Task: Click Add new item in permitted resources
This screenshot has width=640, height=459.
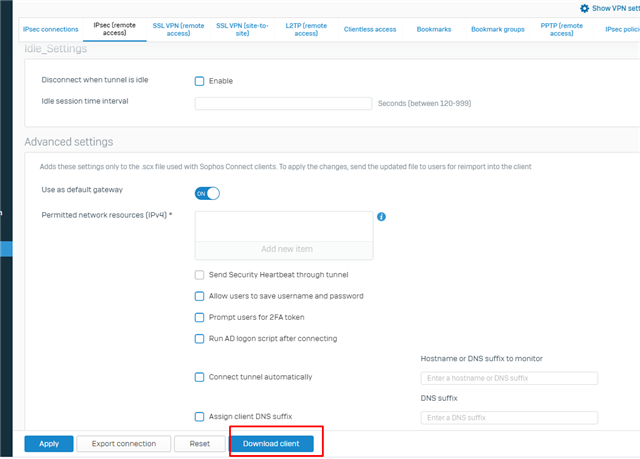Action: 284,249
